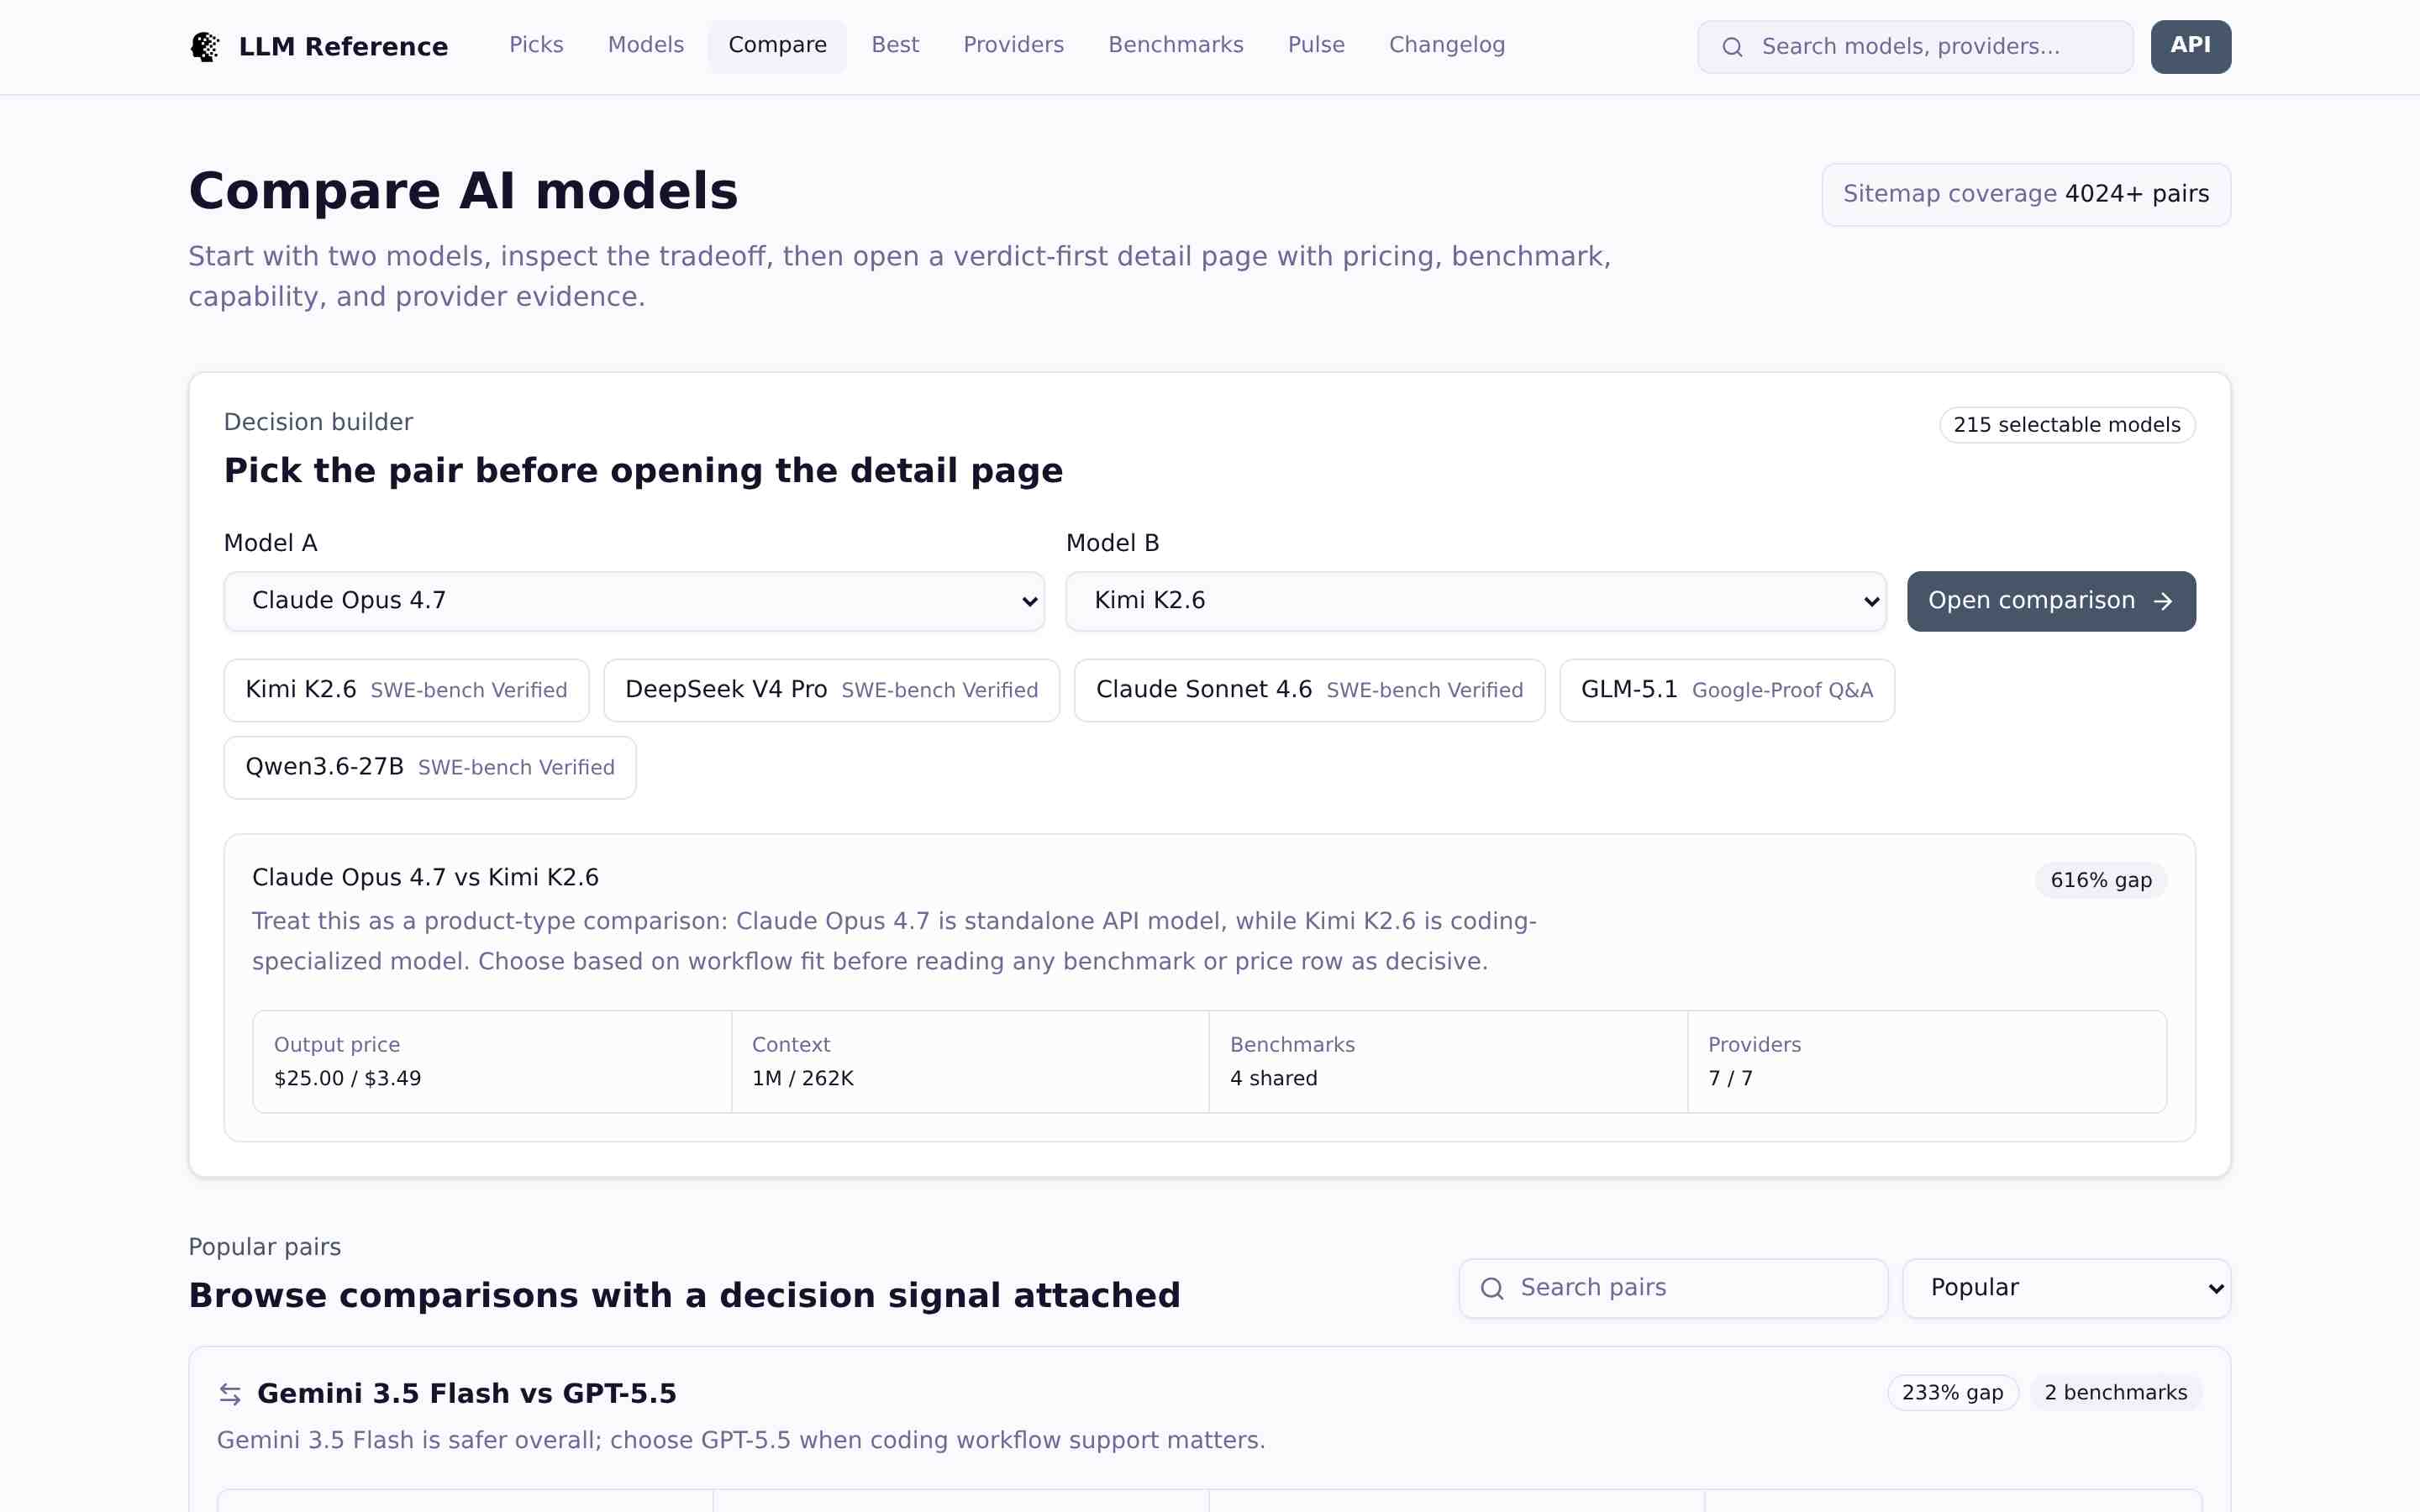
Task: Click the Context 1M / 262K cell
Action: pos(970,1062)
